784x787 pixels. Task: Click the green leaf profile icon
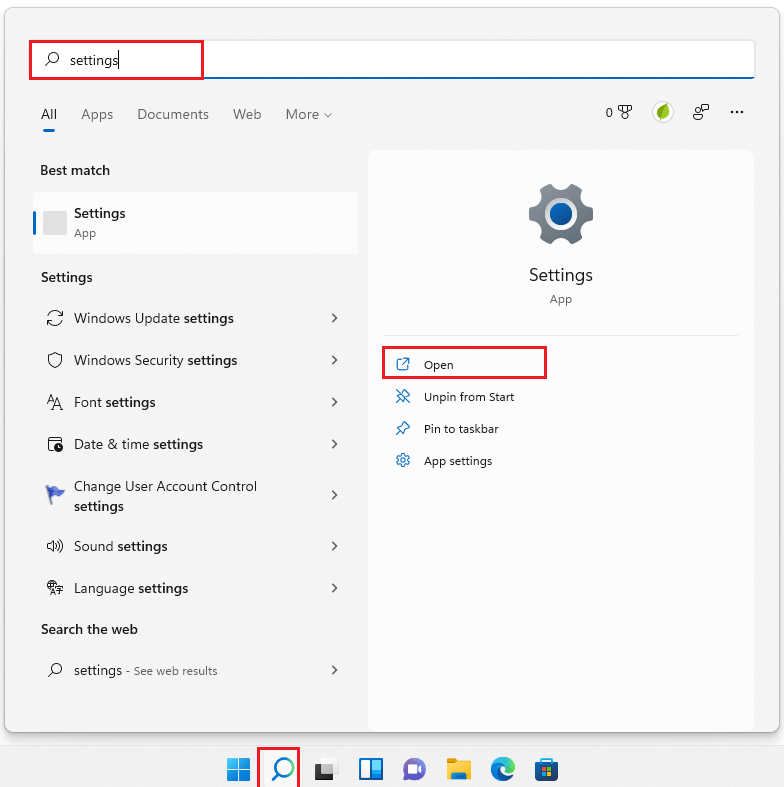[663, 112]
